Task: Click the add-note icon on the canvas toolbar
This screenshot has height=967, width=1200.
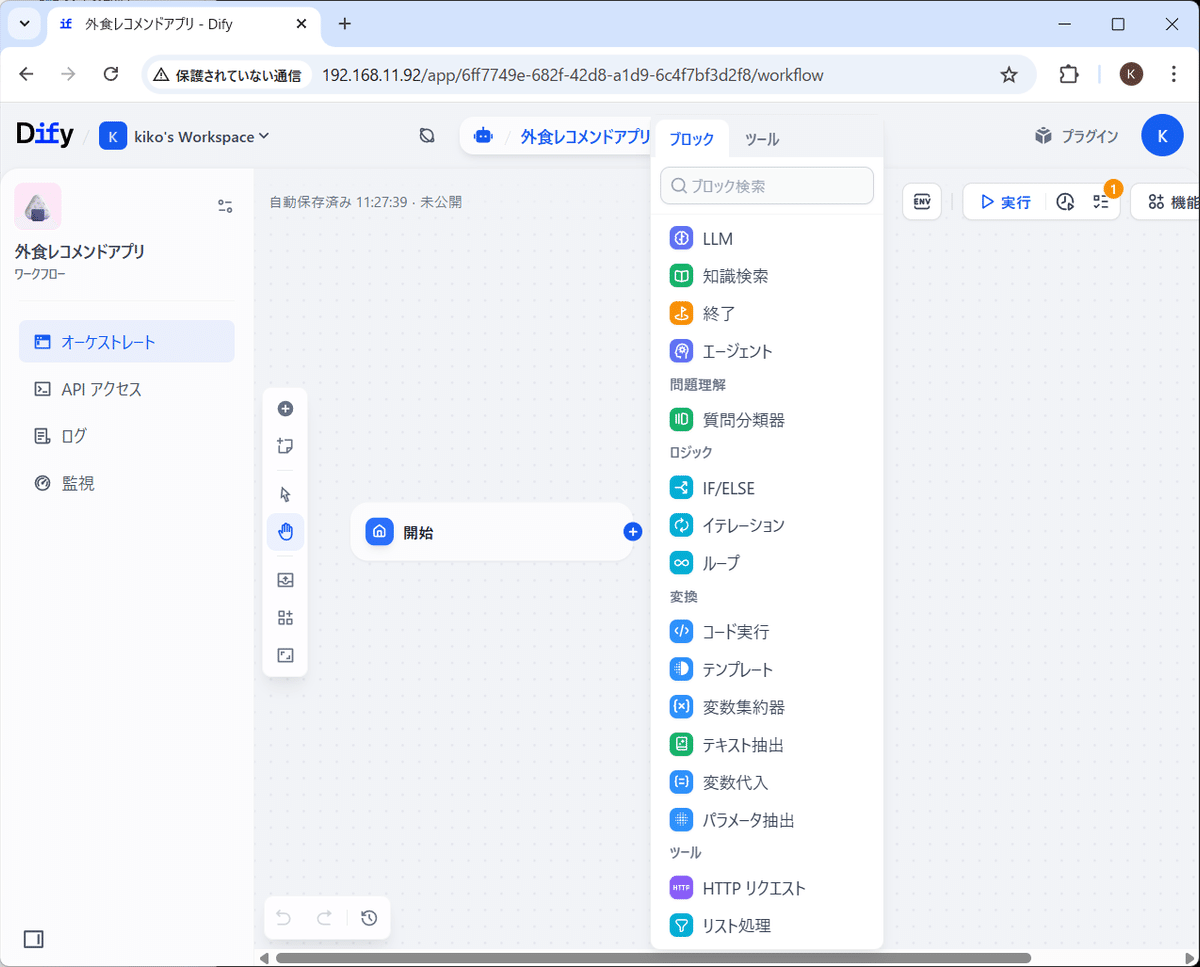Action: point(285,445)
